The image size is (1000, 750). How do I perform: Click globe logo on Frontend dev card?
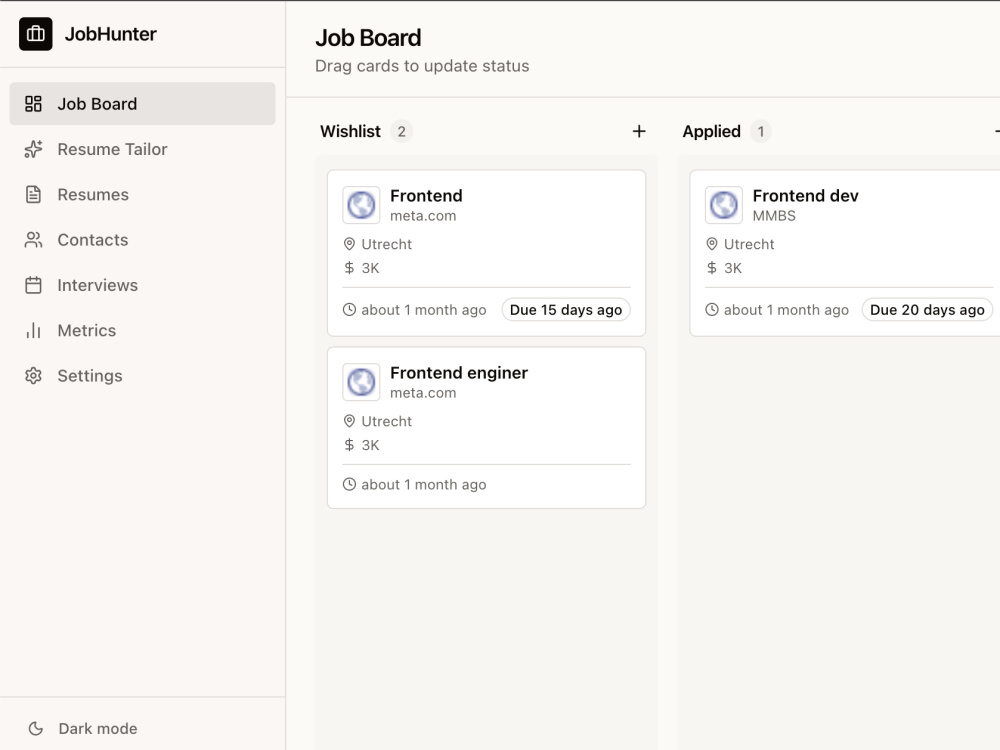point(724,205)
